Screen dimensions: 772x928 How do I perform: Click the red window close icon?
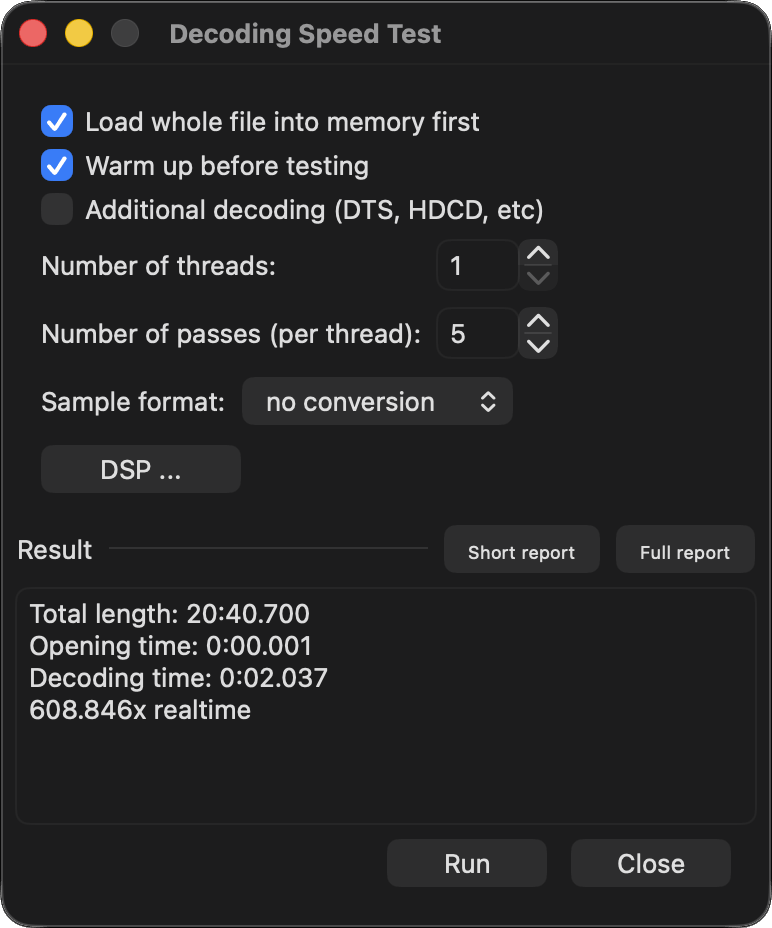point(34,34)
